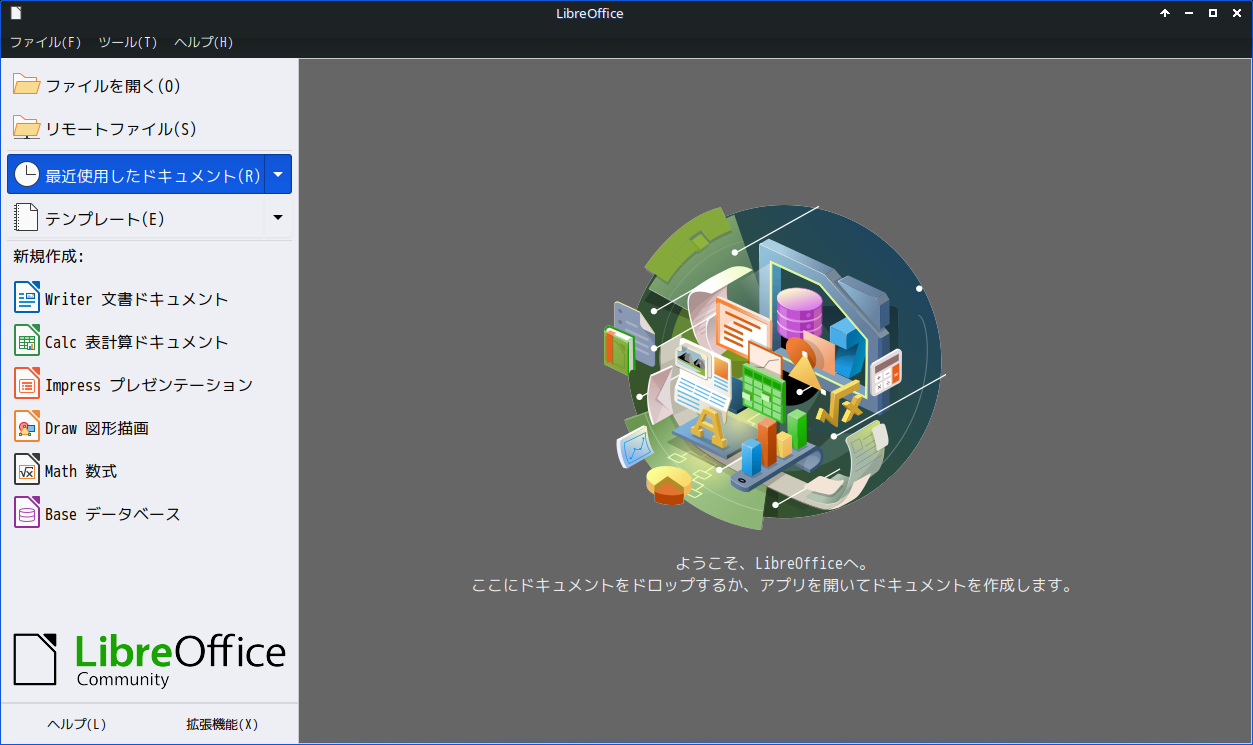Click the document icon in the title bar

(x=16, y=13)
